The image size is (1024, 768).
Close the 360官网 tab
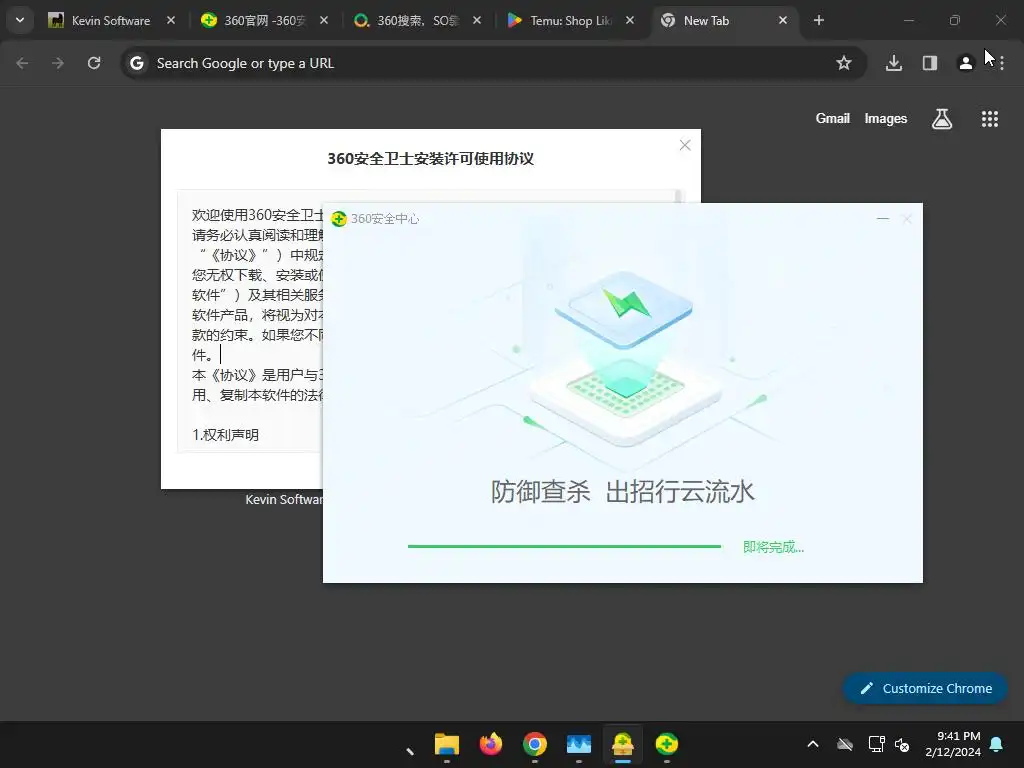pyautogui.click(x=323, y=20)
